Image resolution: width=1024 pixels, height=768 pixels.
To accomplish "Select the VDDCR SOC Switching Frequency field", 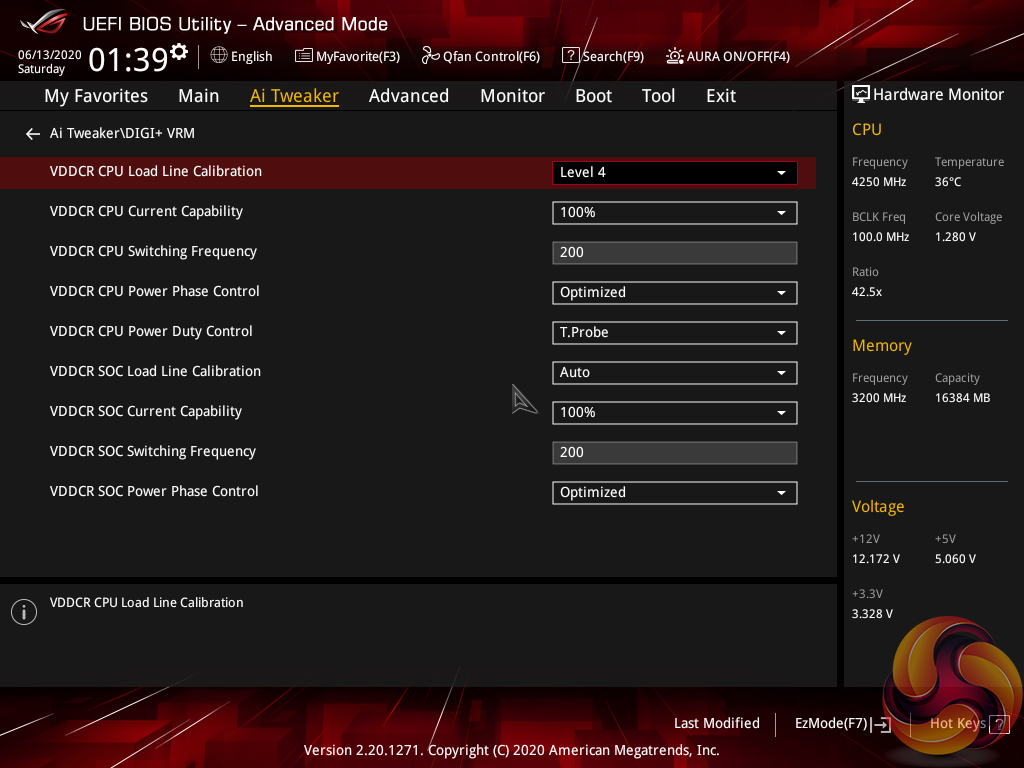I will (674, 452).
